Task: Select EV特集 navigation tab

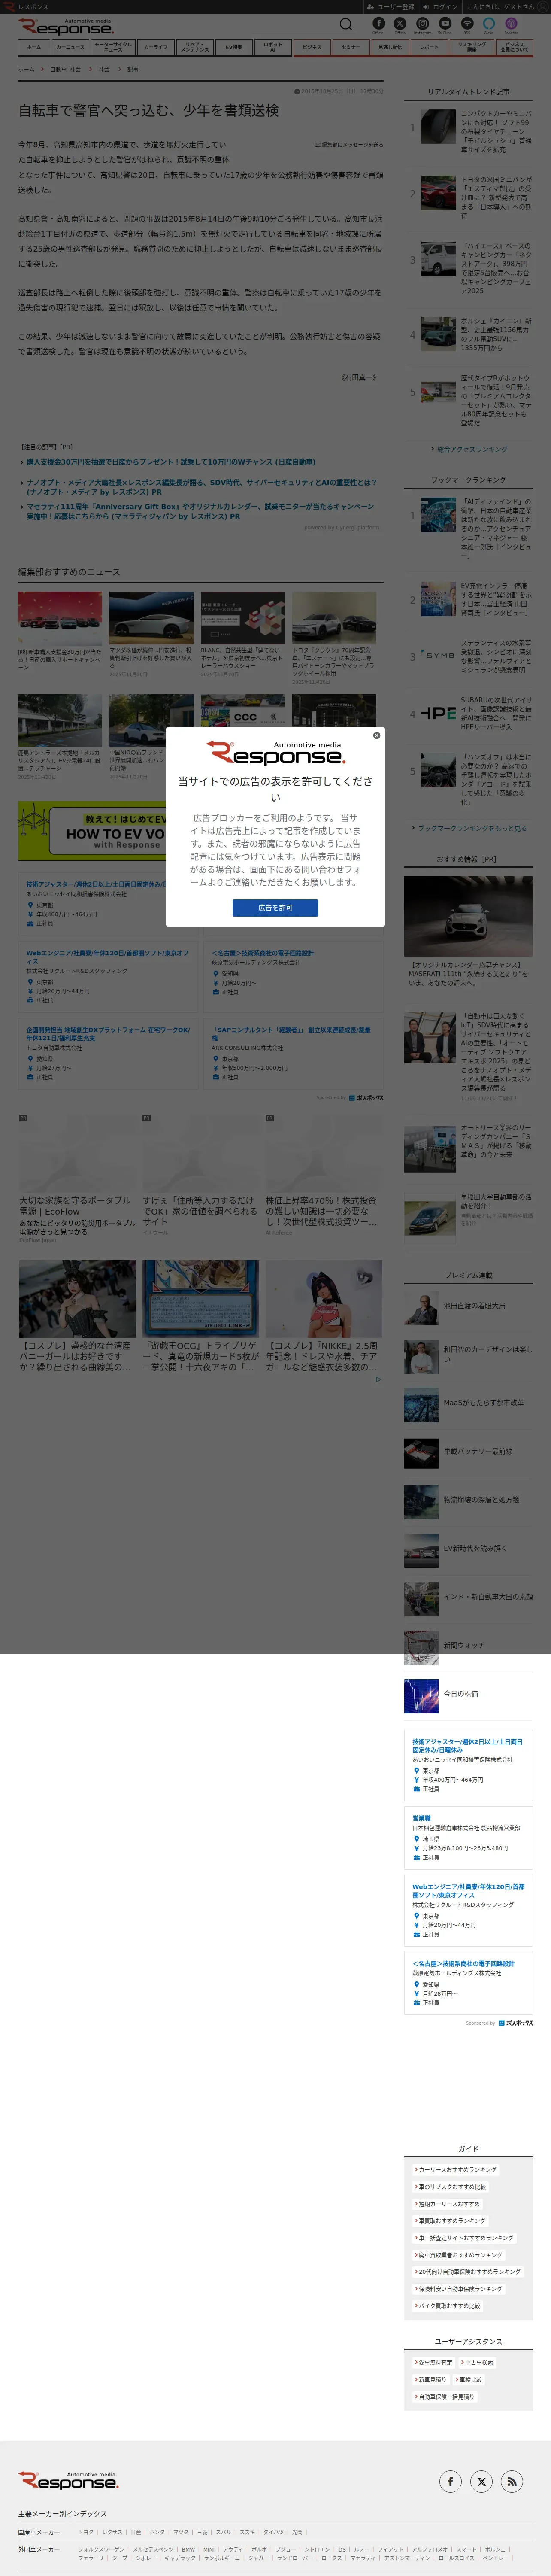Action: (x=234, y=47)
